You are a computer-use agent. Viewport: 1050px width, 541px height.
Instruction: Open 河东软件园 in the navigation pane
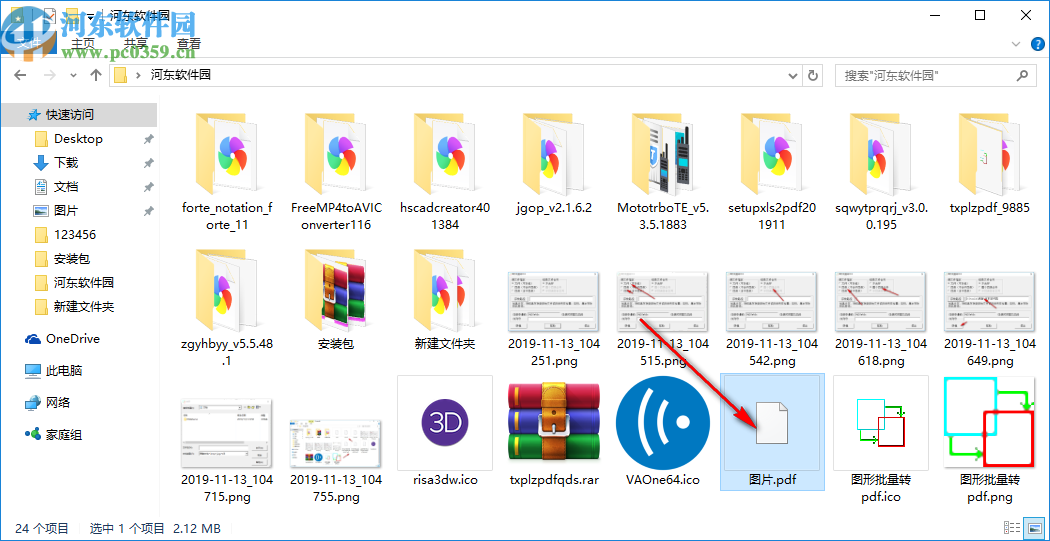[x=84, y=283]
